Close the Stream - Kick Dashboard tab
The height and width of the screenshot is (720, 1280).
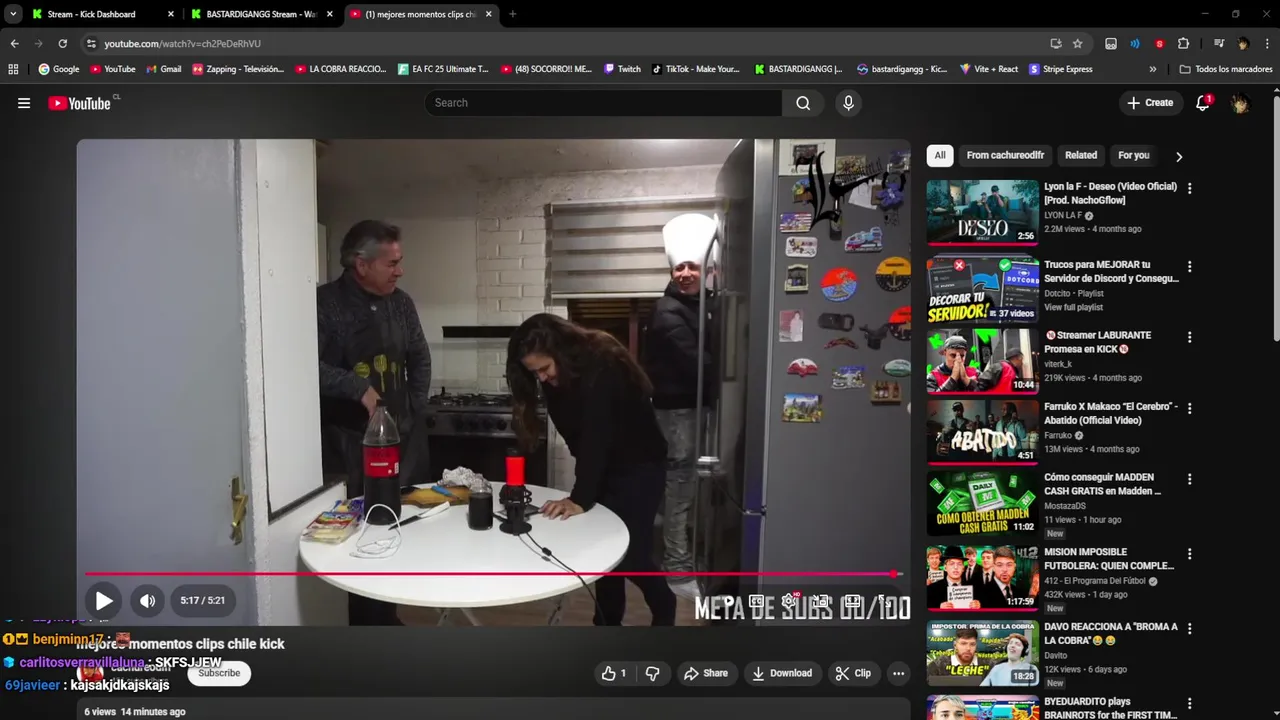(x=171, y=14)
